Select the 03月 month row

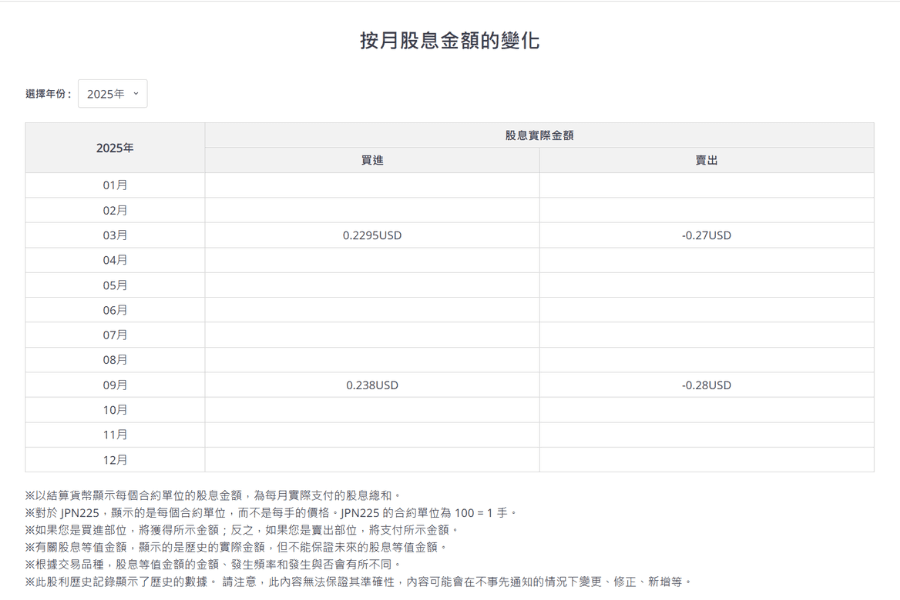(x=113, y=235)
